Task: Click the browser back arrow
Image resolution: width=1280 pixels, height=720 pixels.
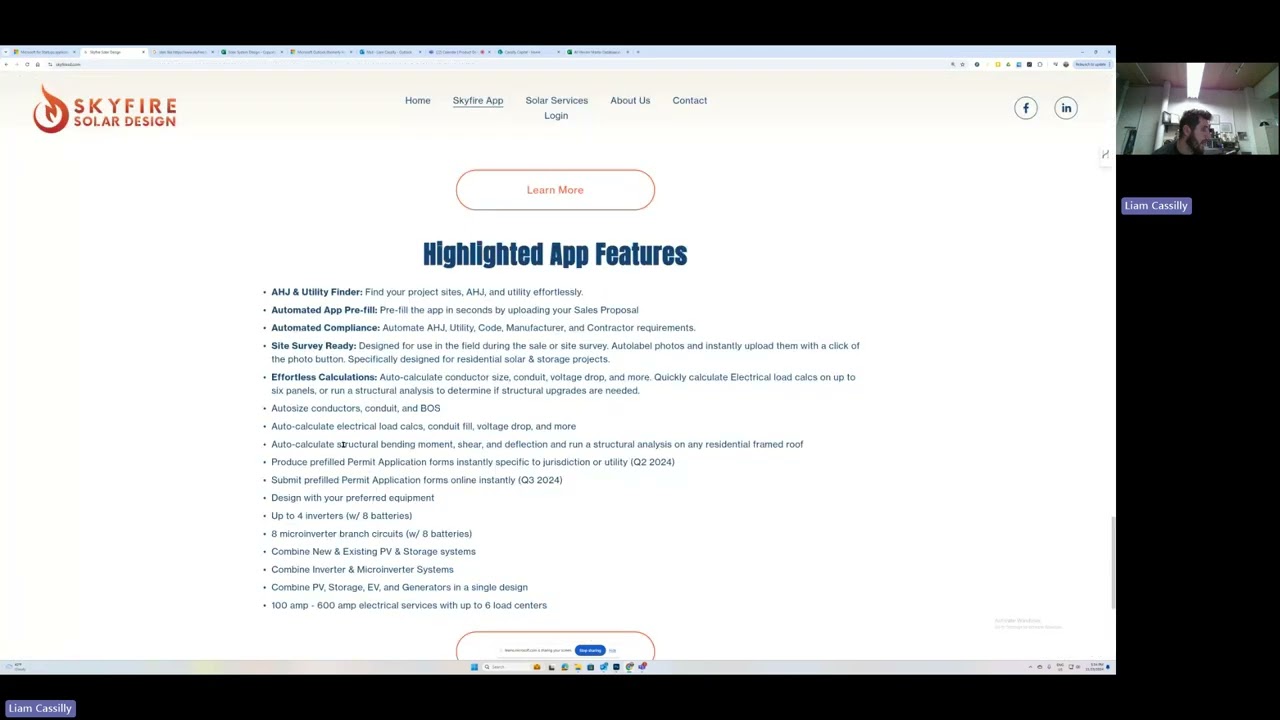Action: coord(6,64)
